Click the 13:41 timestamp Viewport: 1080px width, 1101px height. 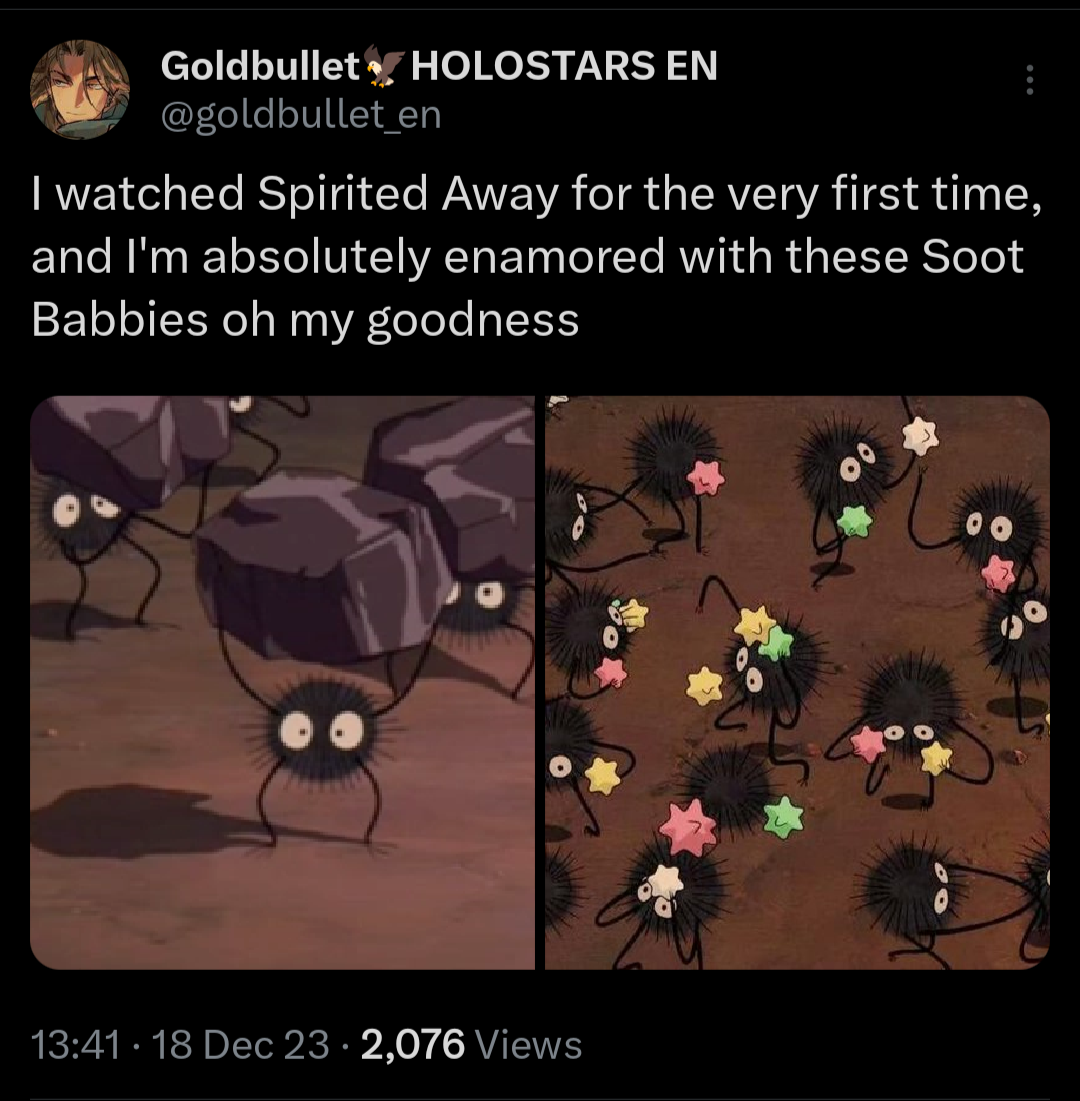tap(75, 1044)
